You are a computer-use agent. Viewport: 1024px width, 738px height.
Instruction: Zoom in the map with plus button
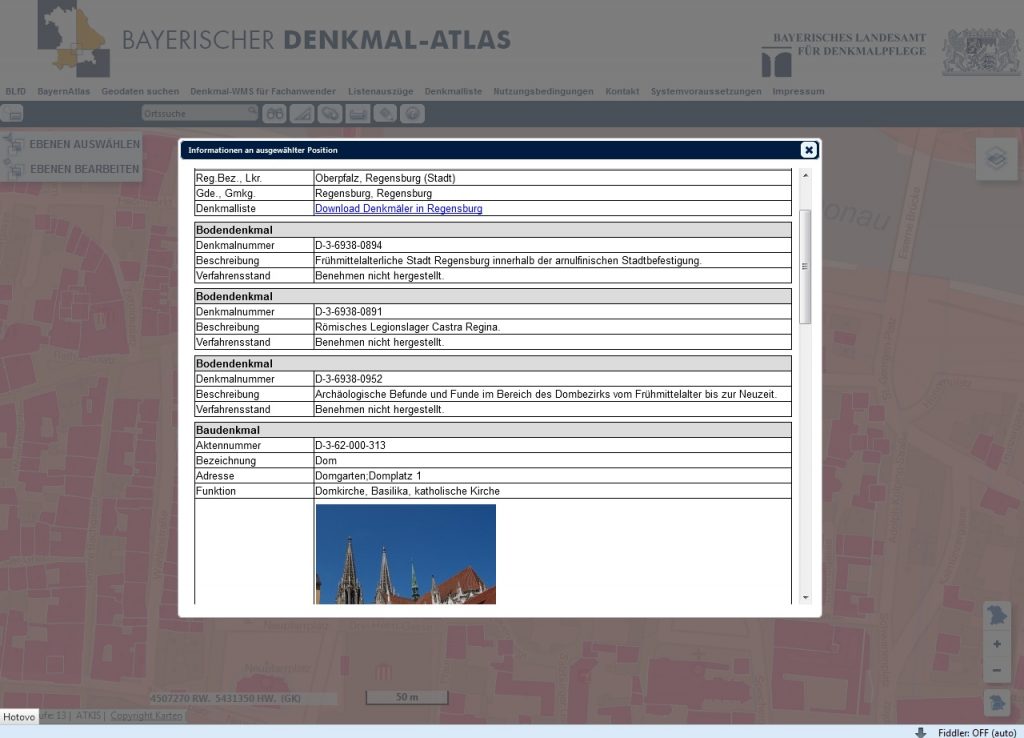click(x=997, y=644)
